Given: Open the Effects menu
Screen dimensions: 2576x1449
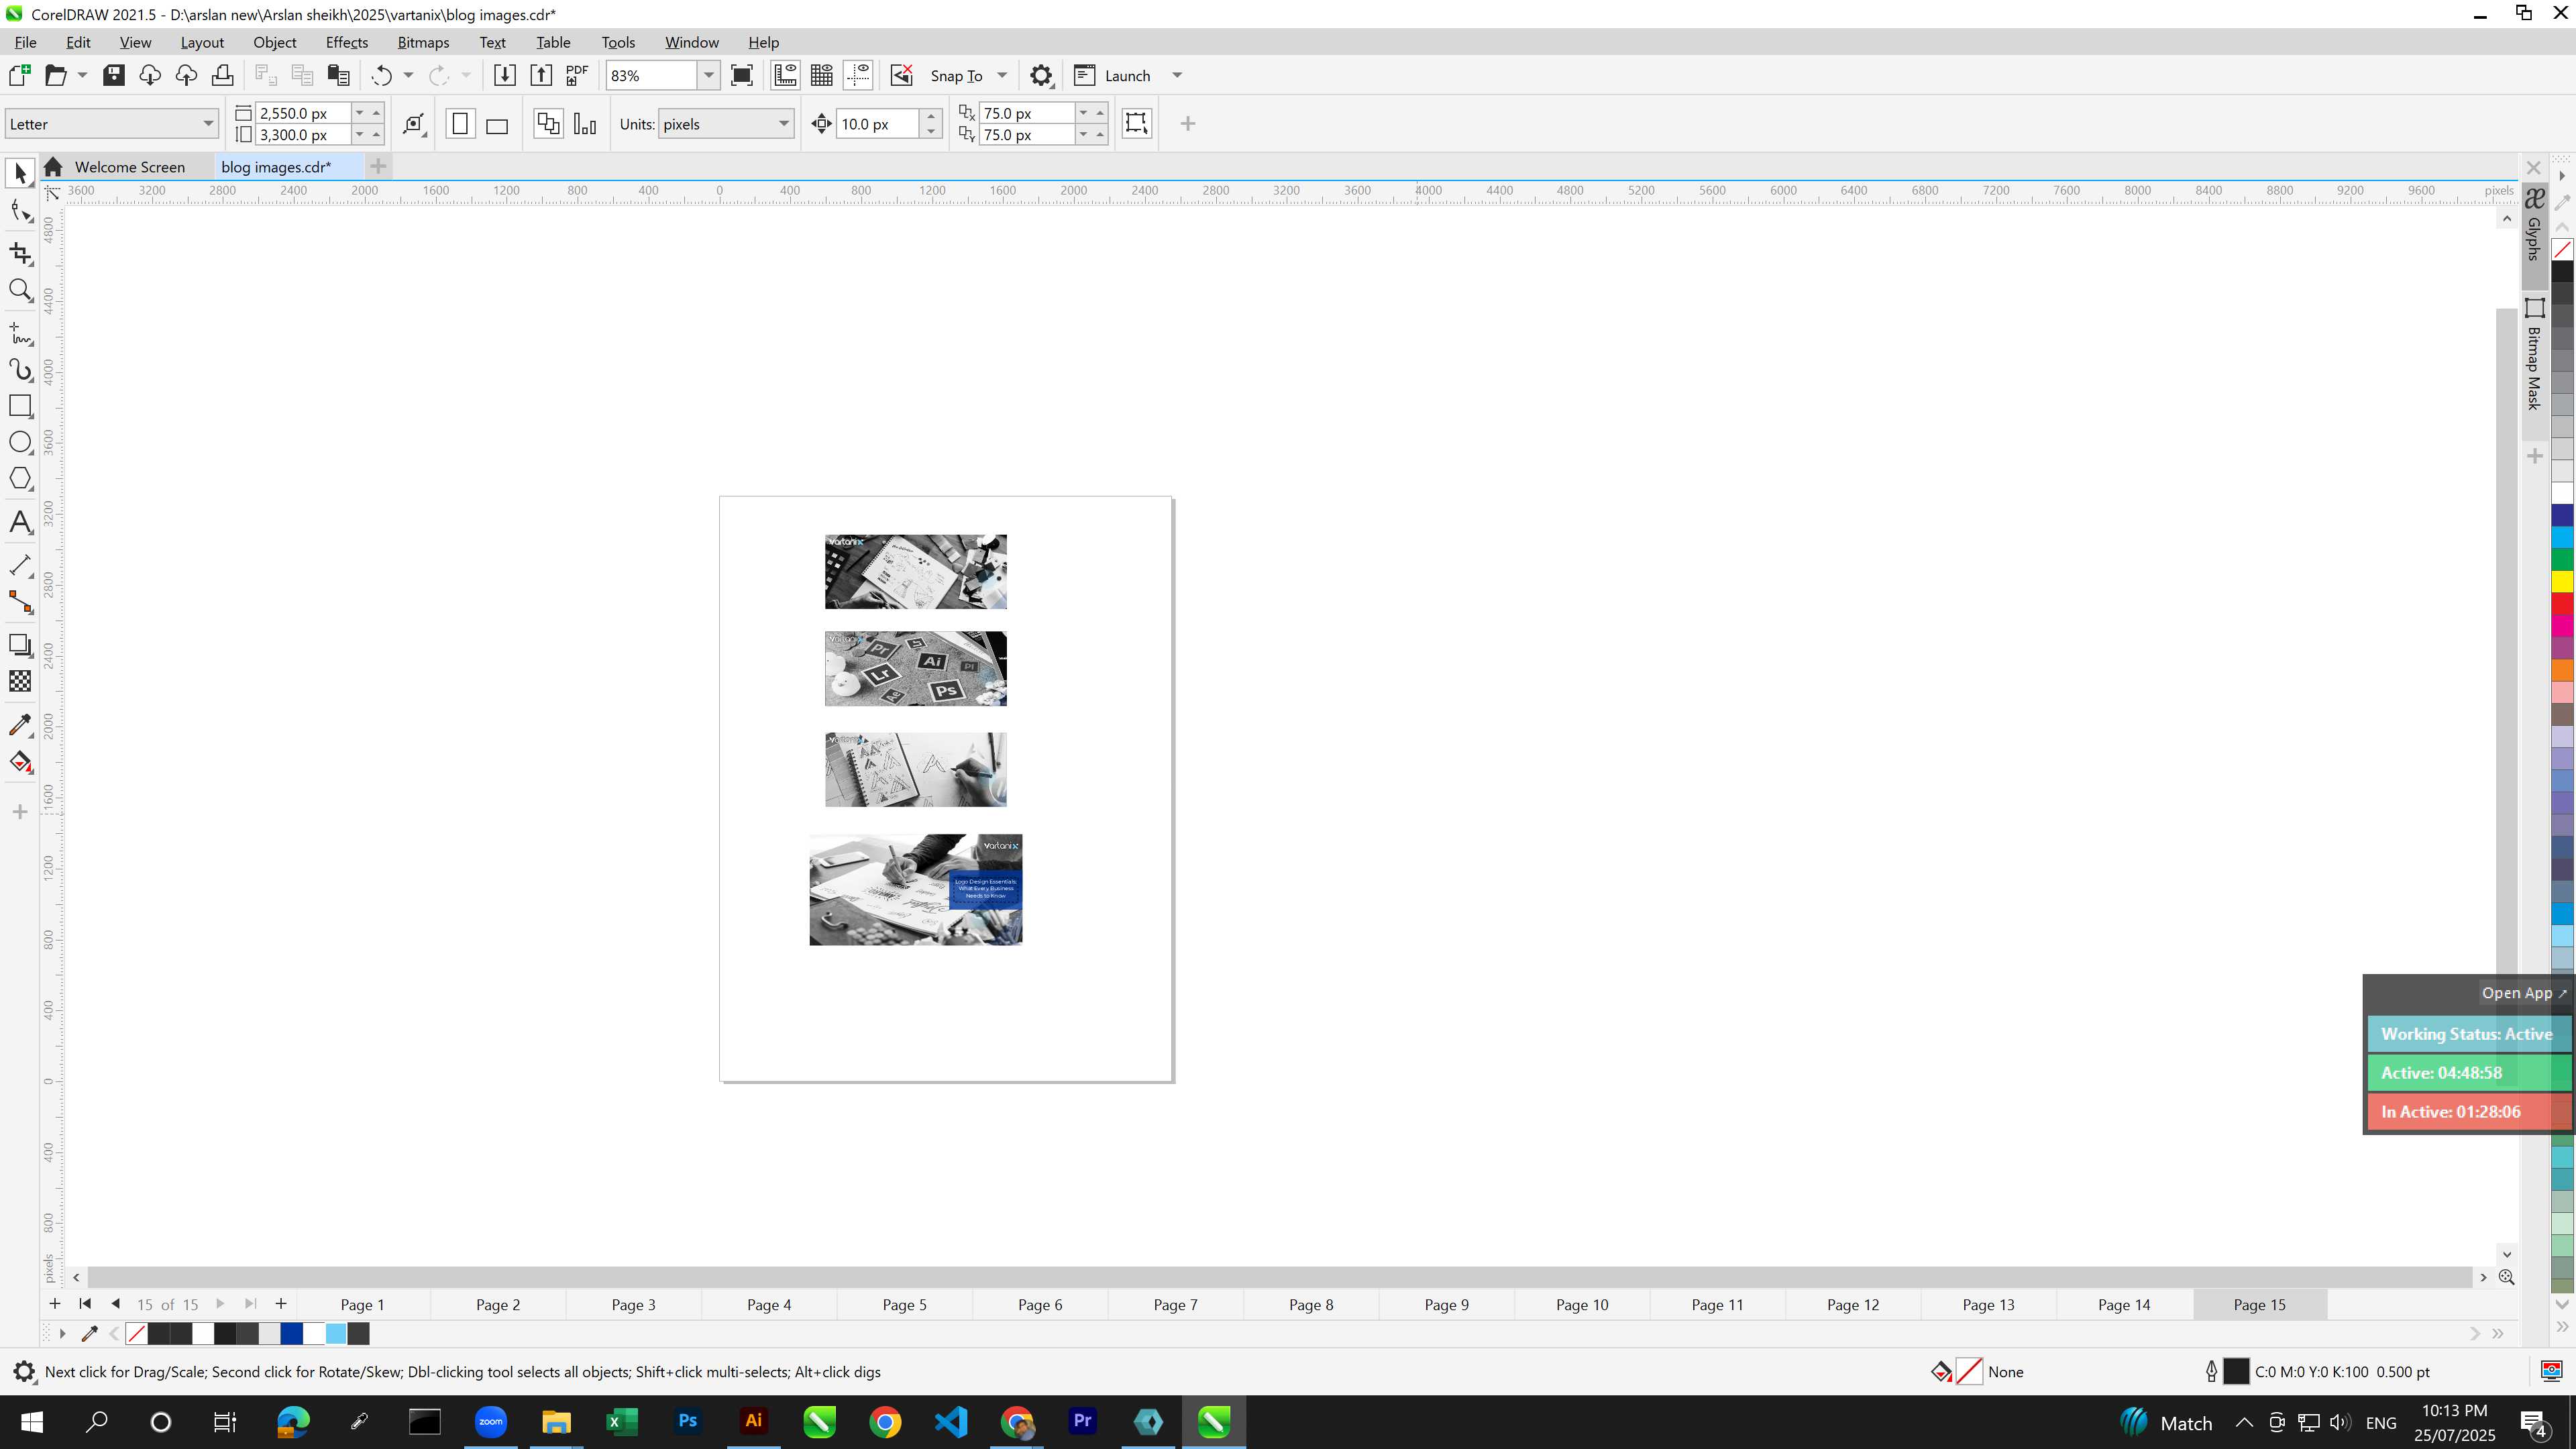Looking at the screenshot, I should click(346, 42).
